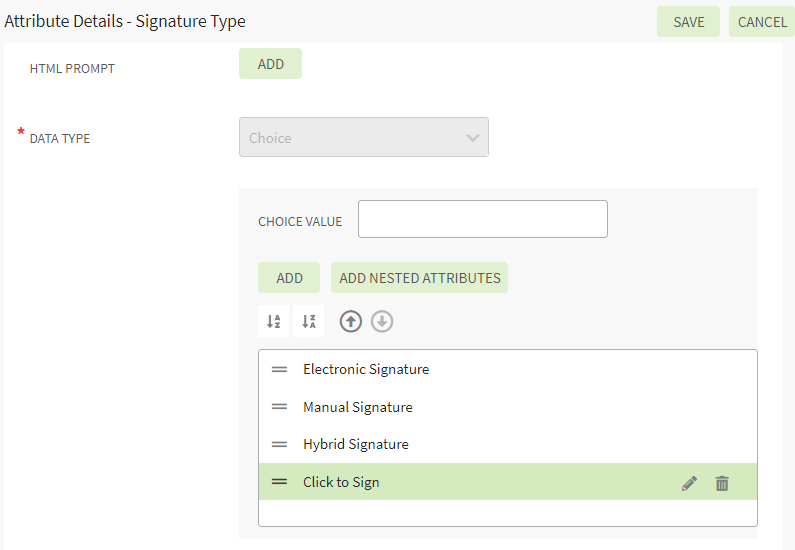The image size is (795, 550).
Task: Click Add button next to HTML Prompt
Action: (x=270, y=64)
